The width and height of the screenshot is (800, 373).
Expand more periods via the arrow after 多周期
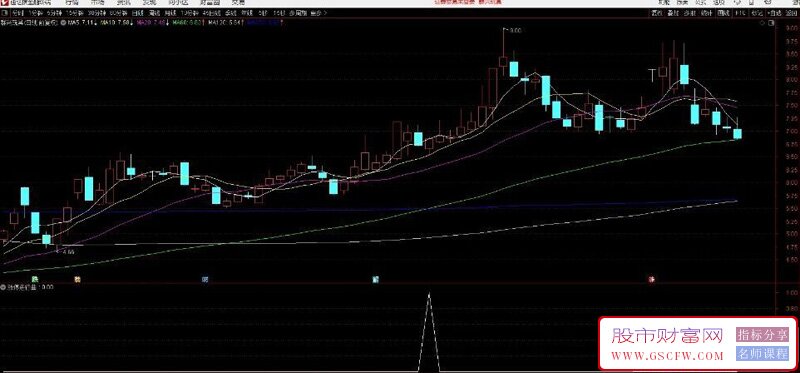[326, 13]
